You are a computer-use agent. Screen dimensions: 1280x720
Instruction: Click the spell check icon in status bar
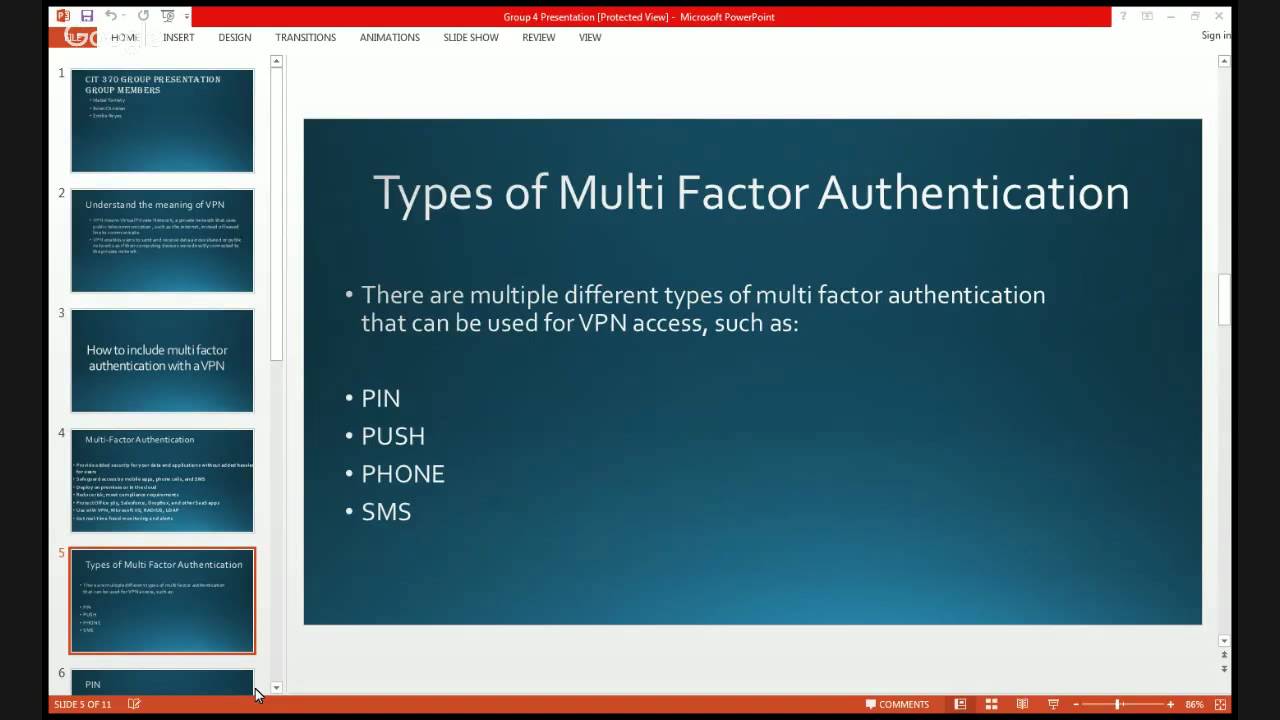134,704
